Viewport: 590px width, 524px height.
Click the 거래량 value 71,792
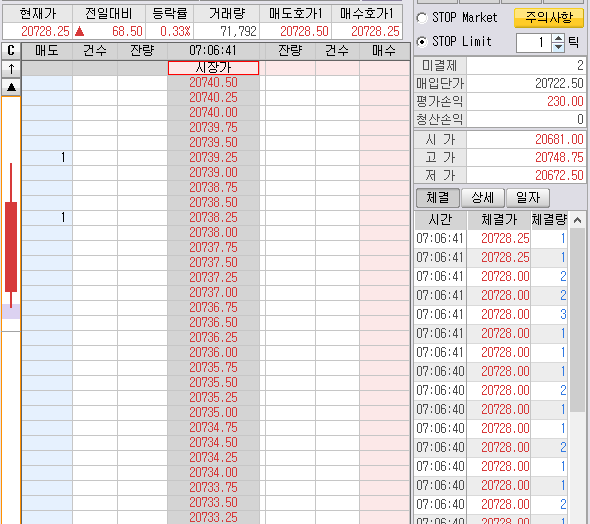[238, 31]
